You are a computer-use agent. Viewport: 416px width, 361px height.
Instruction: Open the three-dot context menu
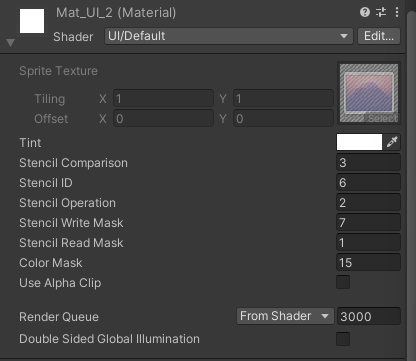(x=397, y=12)
